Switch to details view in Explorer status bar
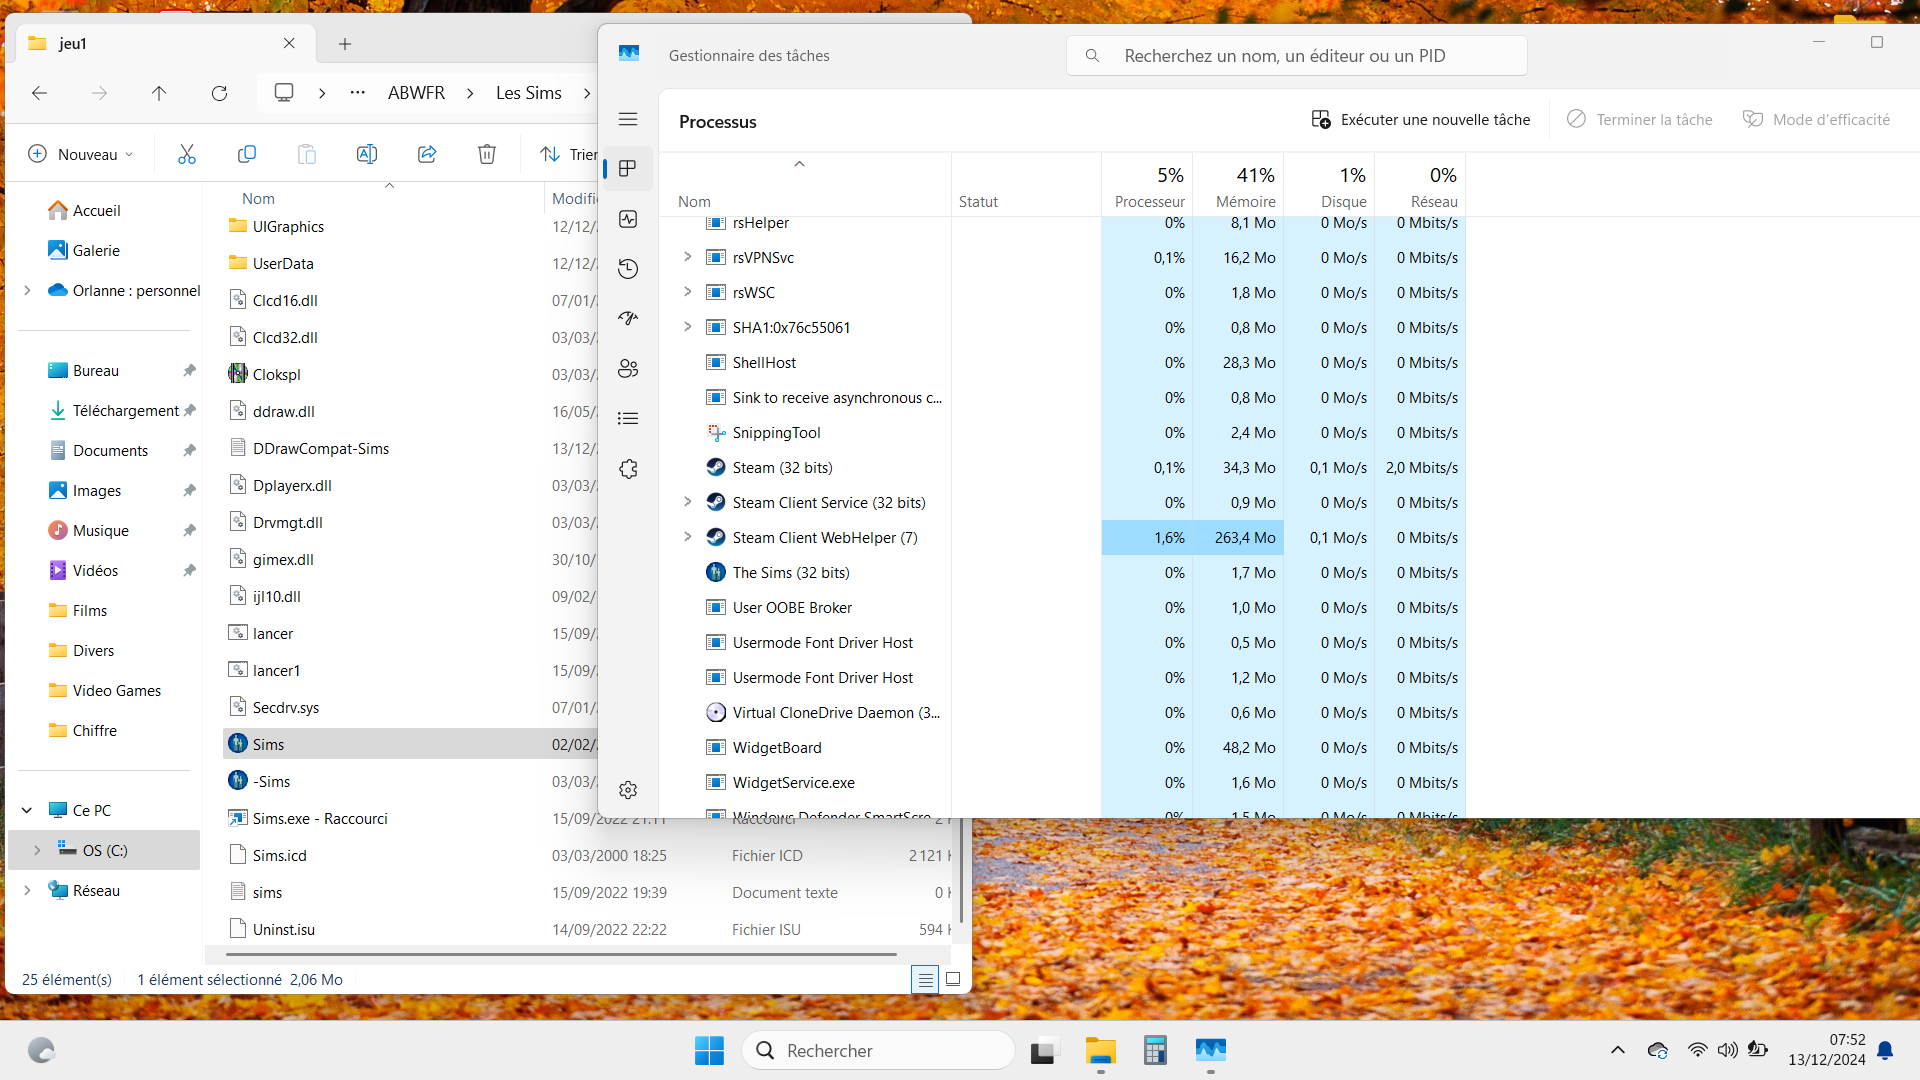Image resolution: width=1920 pixels, height=1080 pixels. pos(926,980)
